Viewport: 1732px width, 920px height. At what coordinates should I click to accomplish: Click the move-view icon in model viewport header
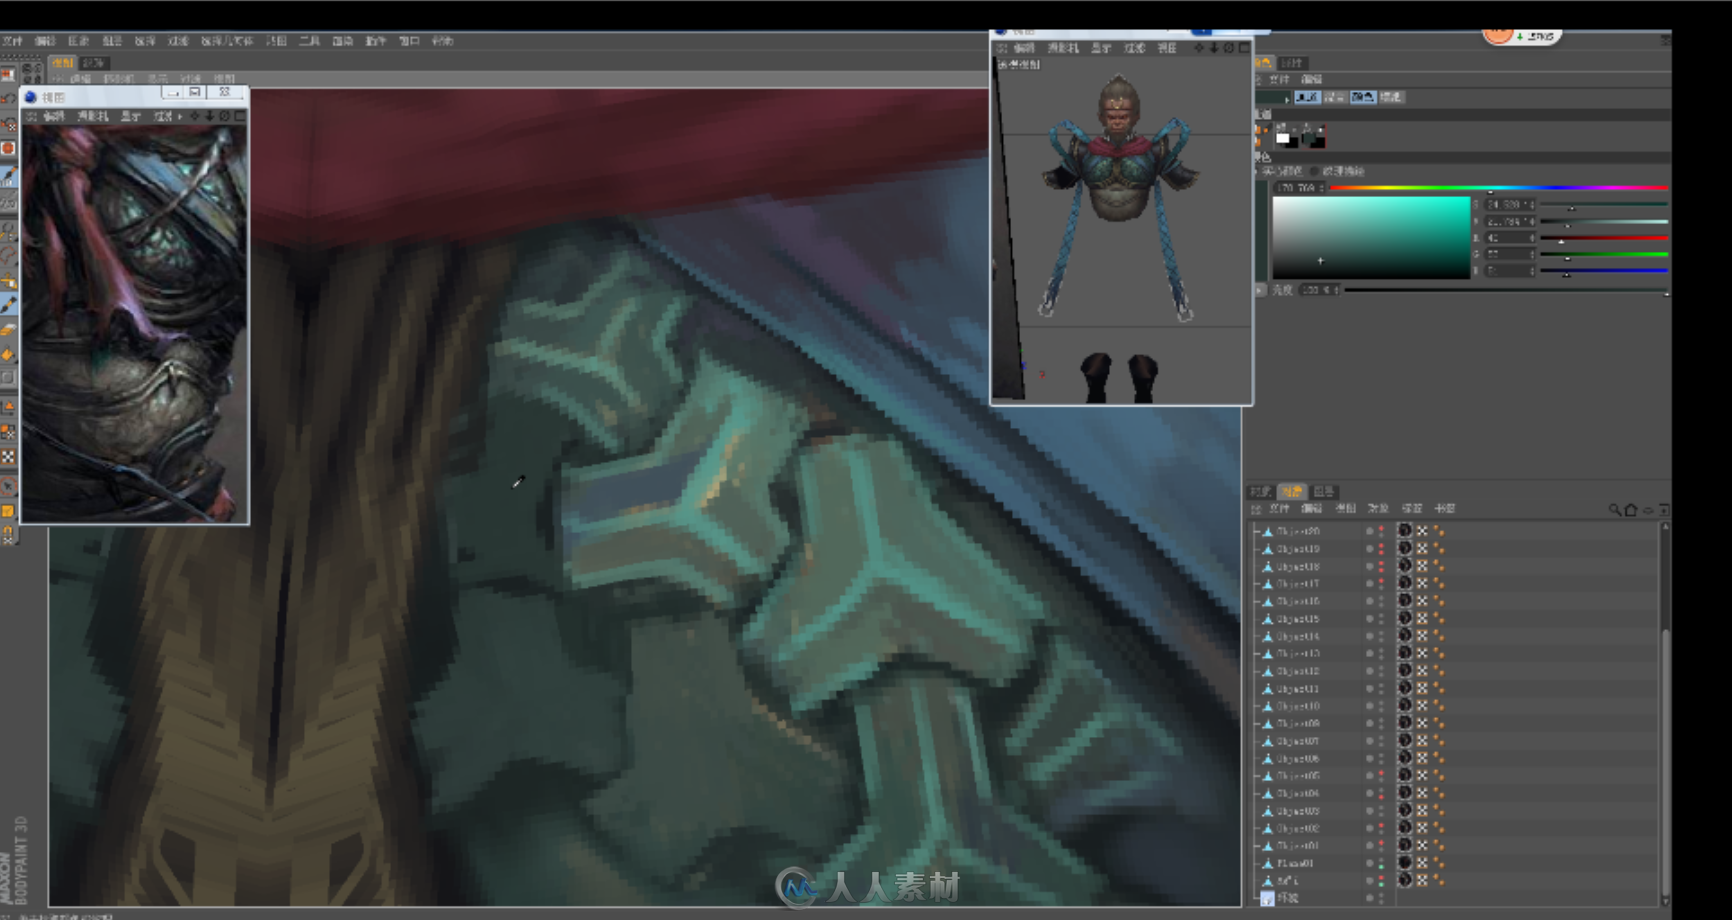pyautogui.click(x=1199, y=47)
